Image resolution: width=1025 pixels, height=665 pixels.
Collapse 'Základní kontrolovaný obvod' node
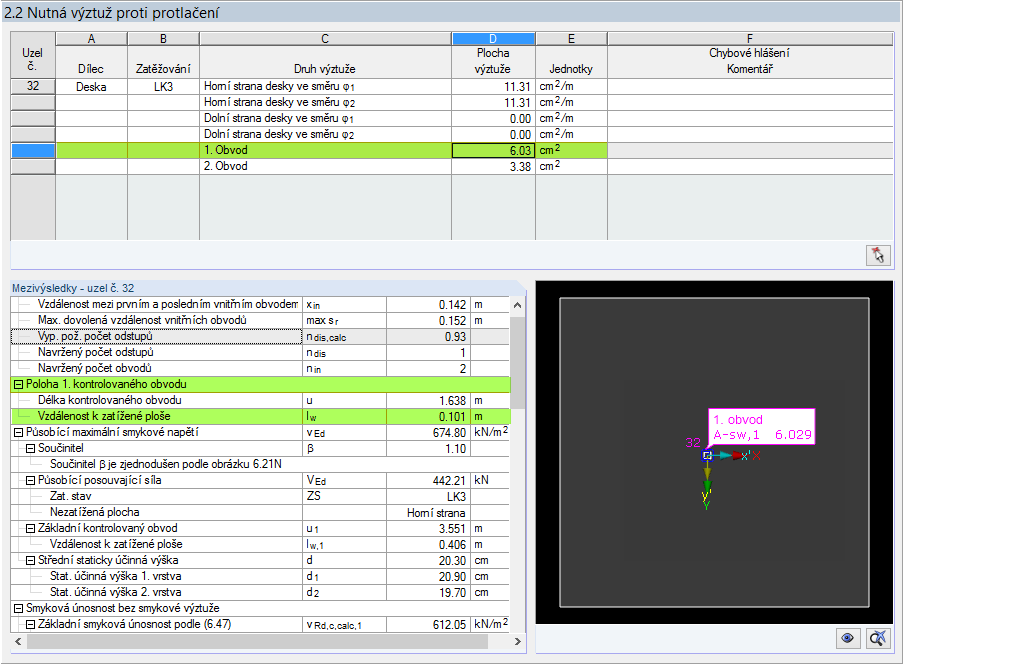[30, 528]
